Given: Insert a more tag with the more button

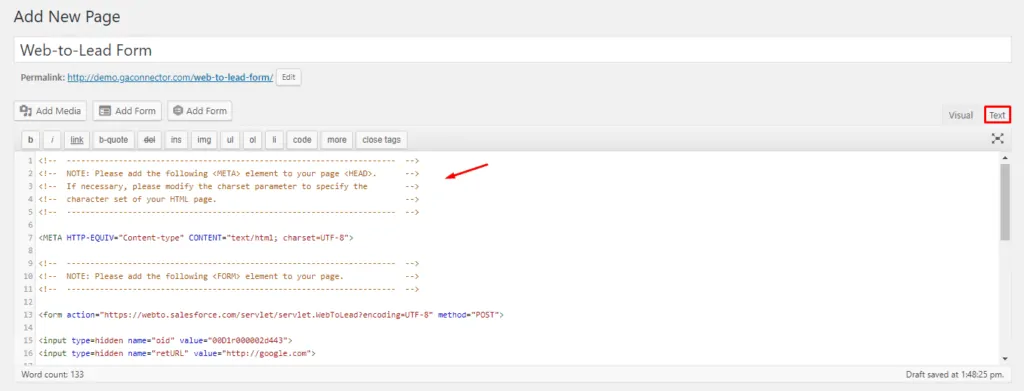Looking at the screenshot, I should 337,140.
